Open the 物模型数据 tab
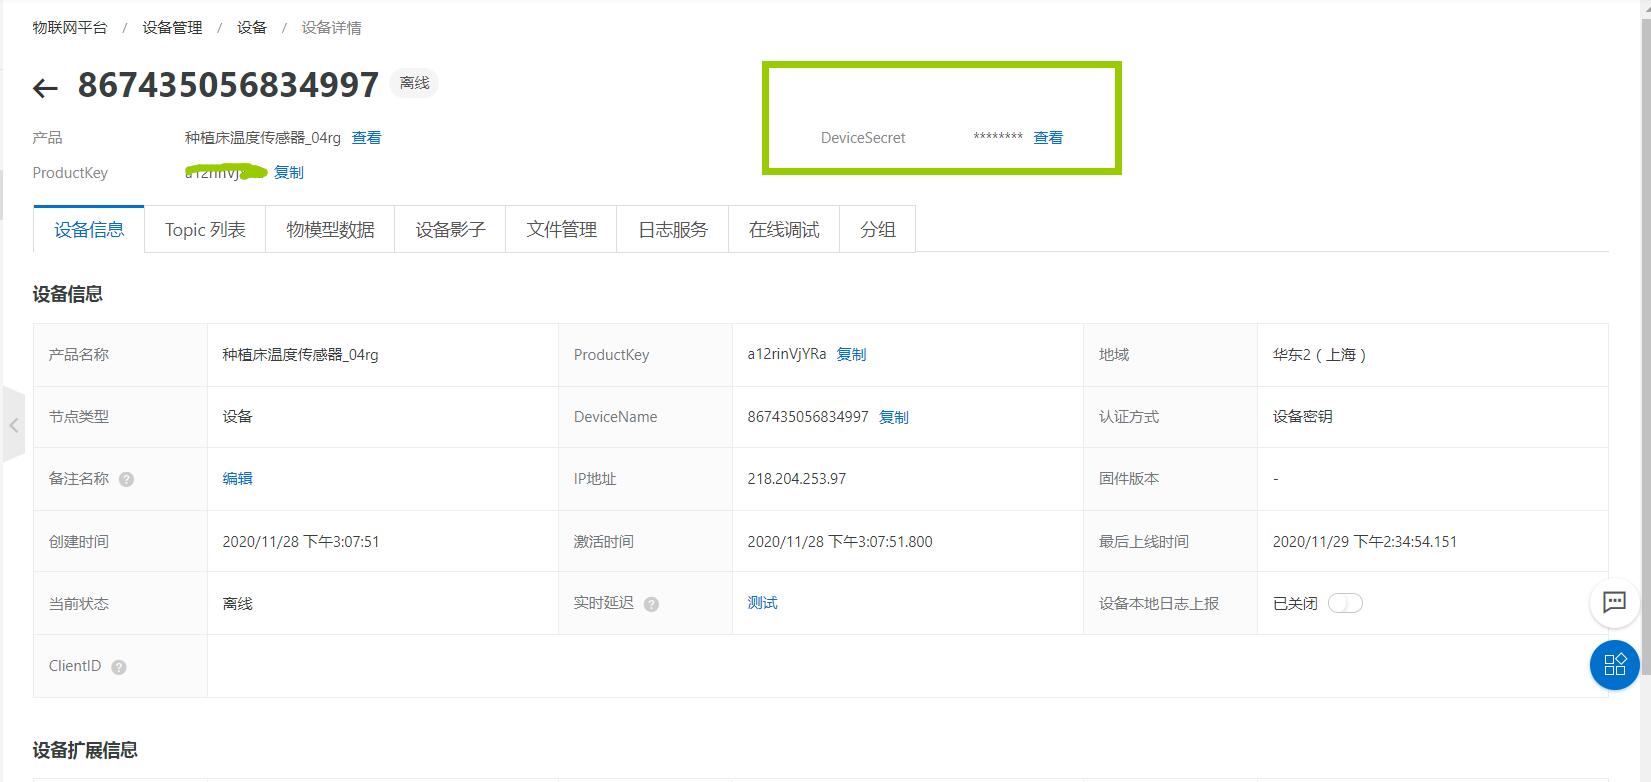The height and width of the screenshot is (782, 1651). tap(330, 230)
